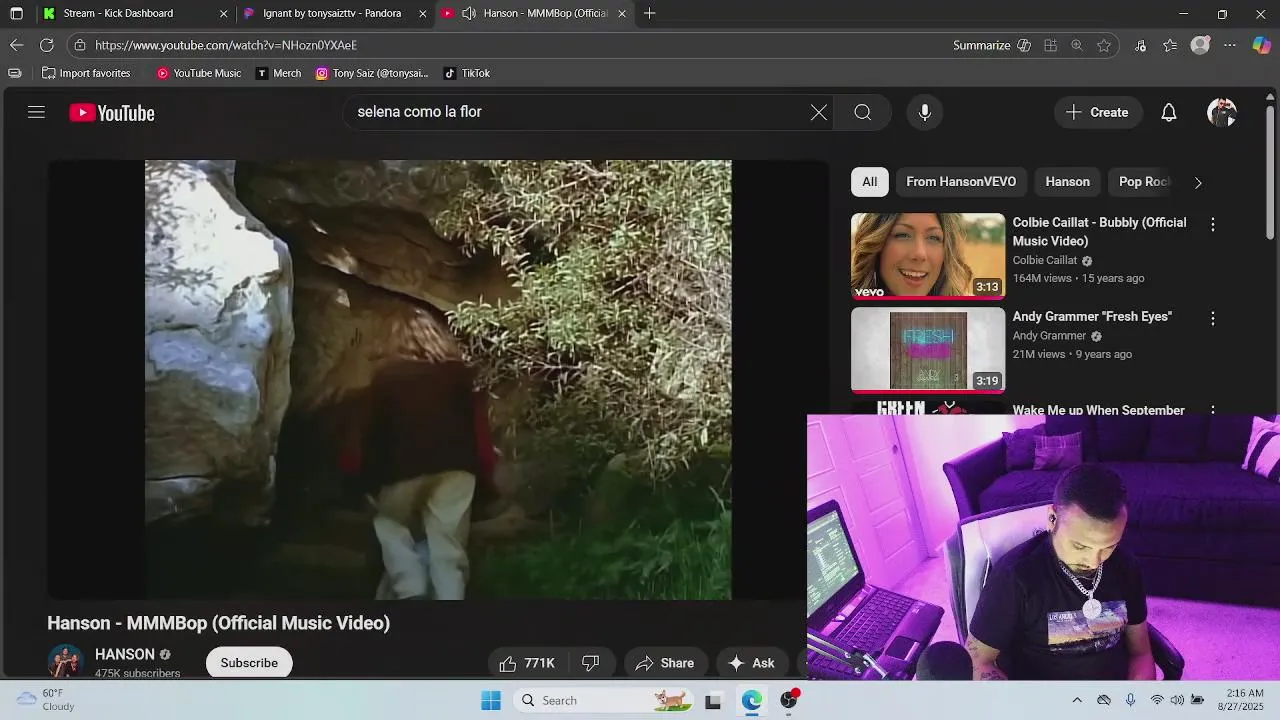
Task: Dislike the MMMBop video
Action: [591, 663]
